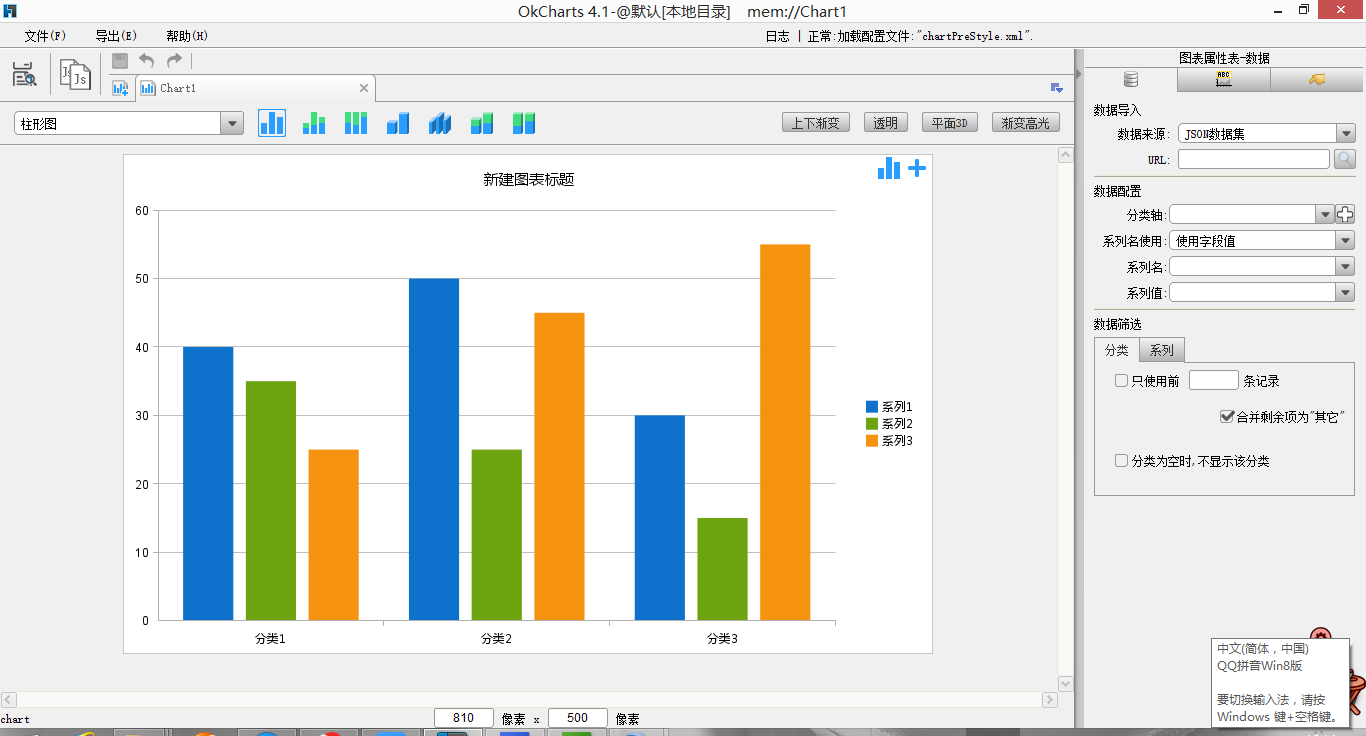Close the Chart1 tab

364,88
